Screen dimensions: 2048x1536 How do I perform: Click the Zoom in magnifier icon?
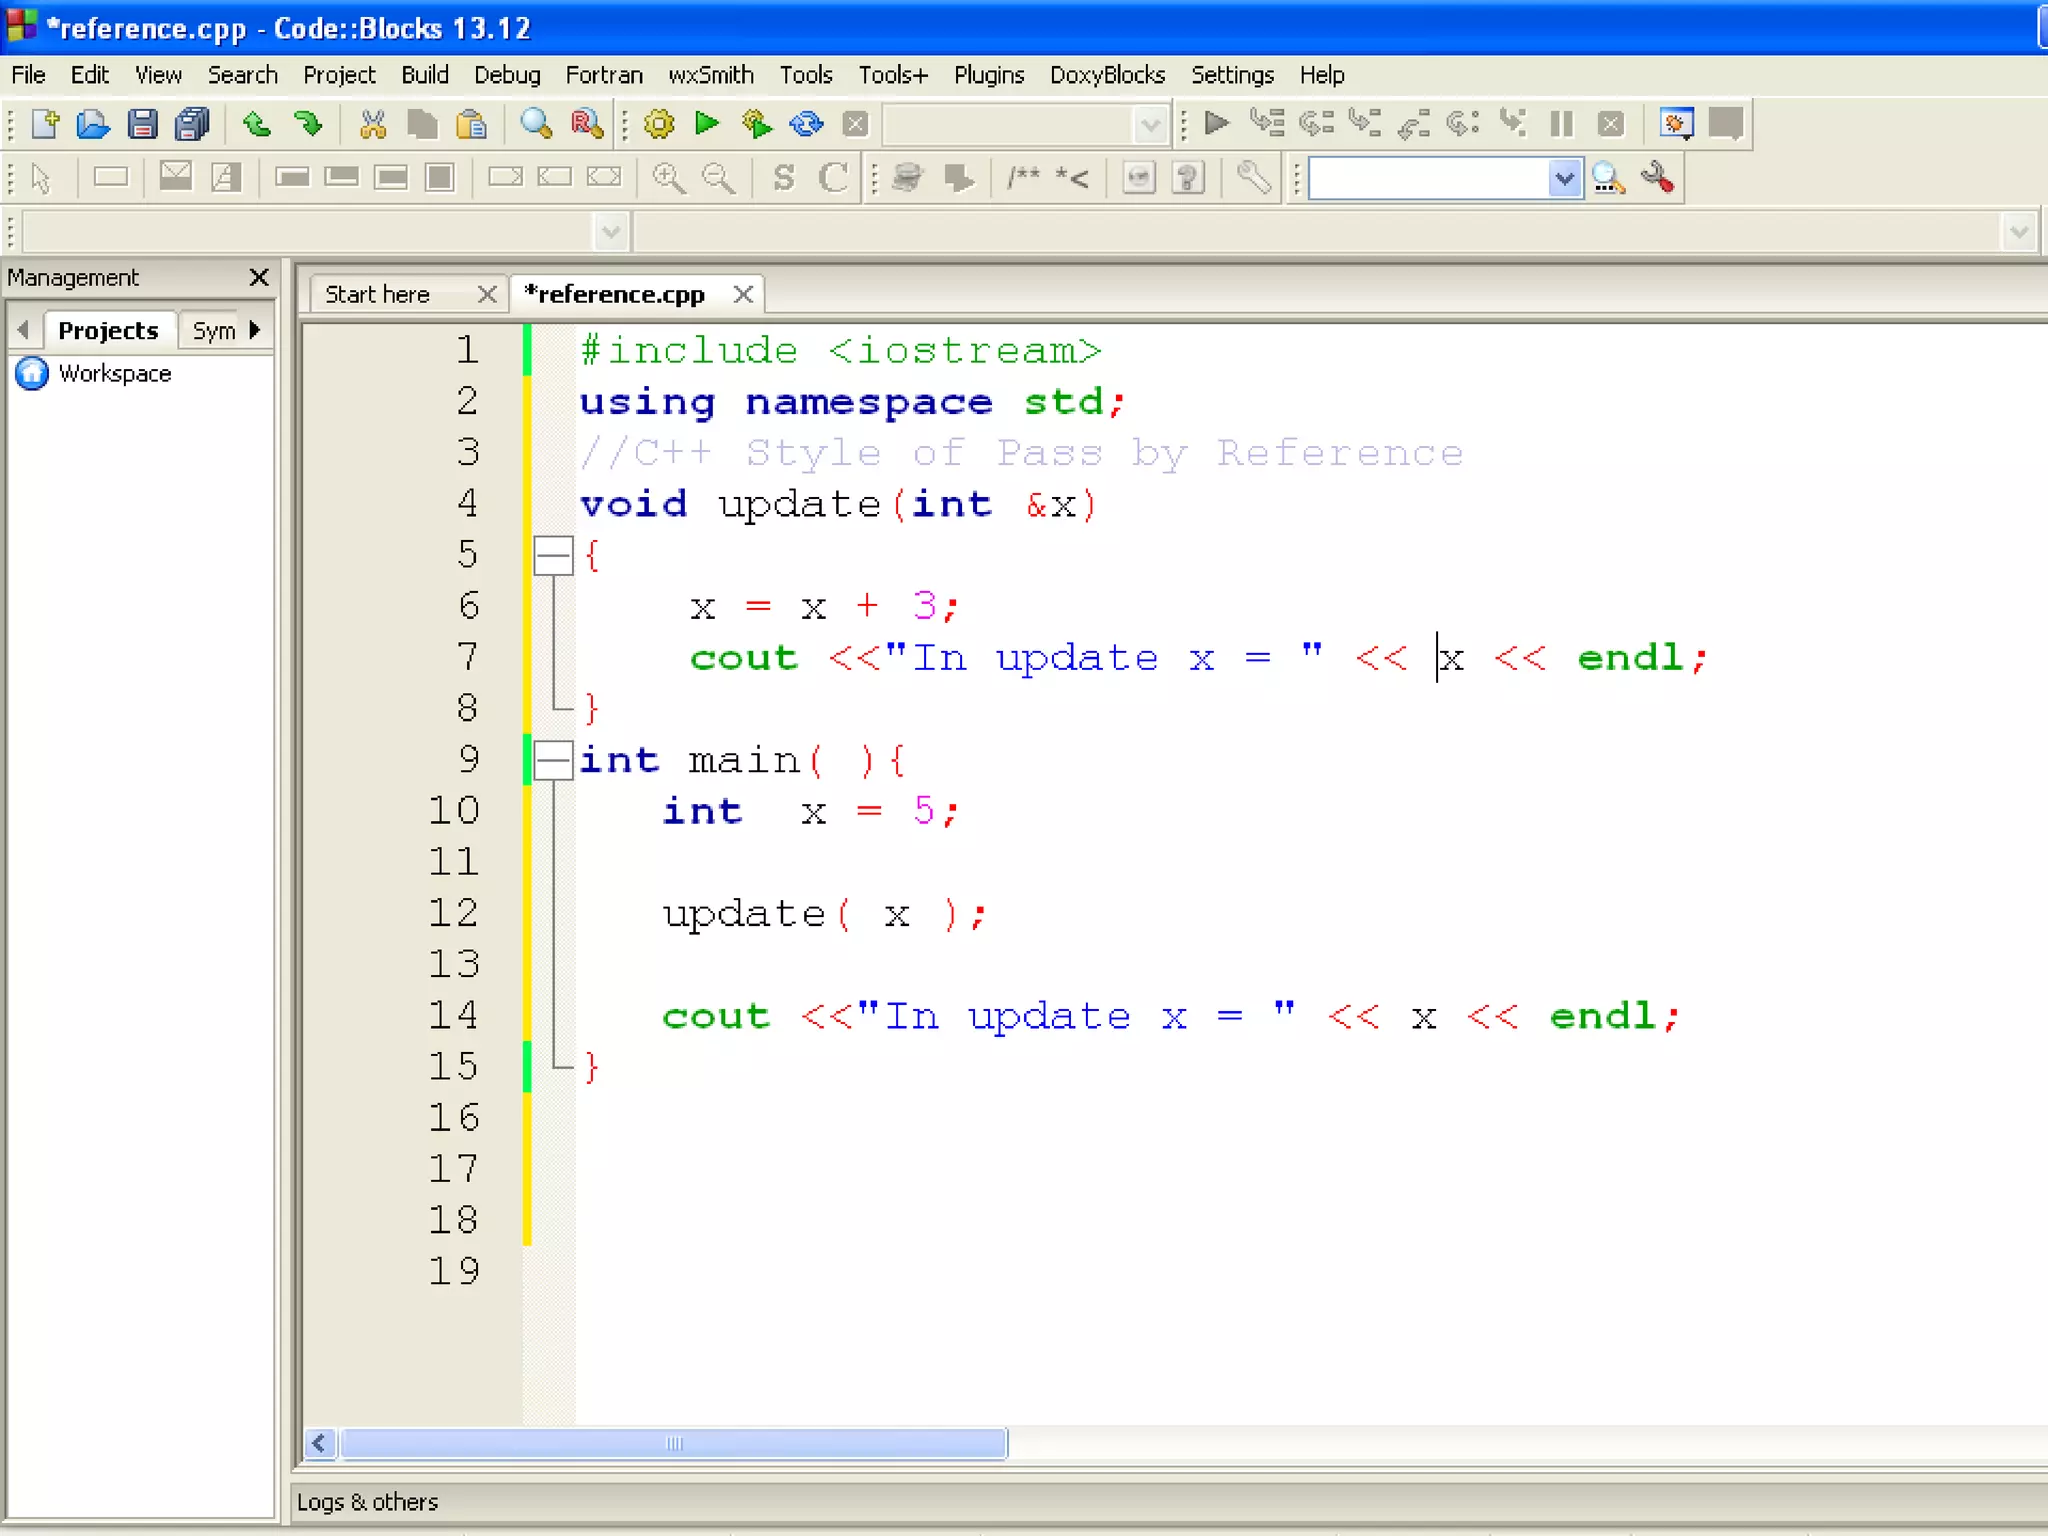click(668, 178)
